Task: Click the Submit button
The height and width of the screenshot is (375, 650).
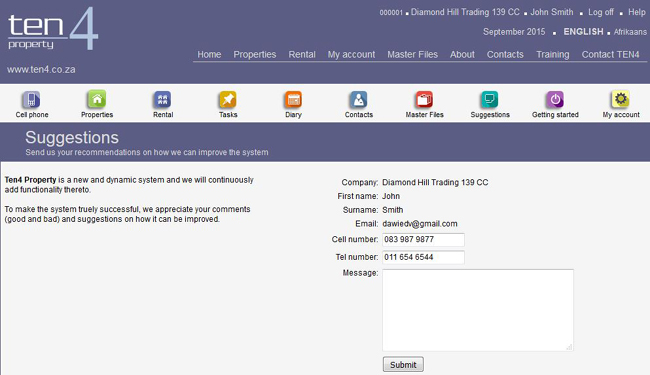Action: pos(403,365)
